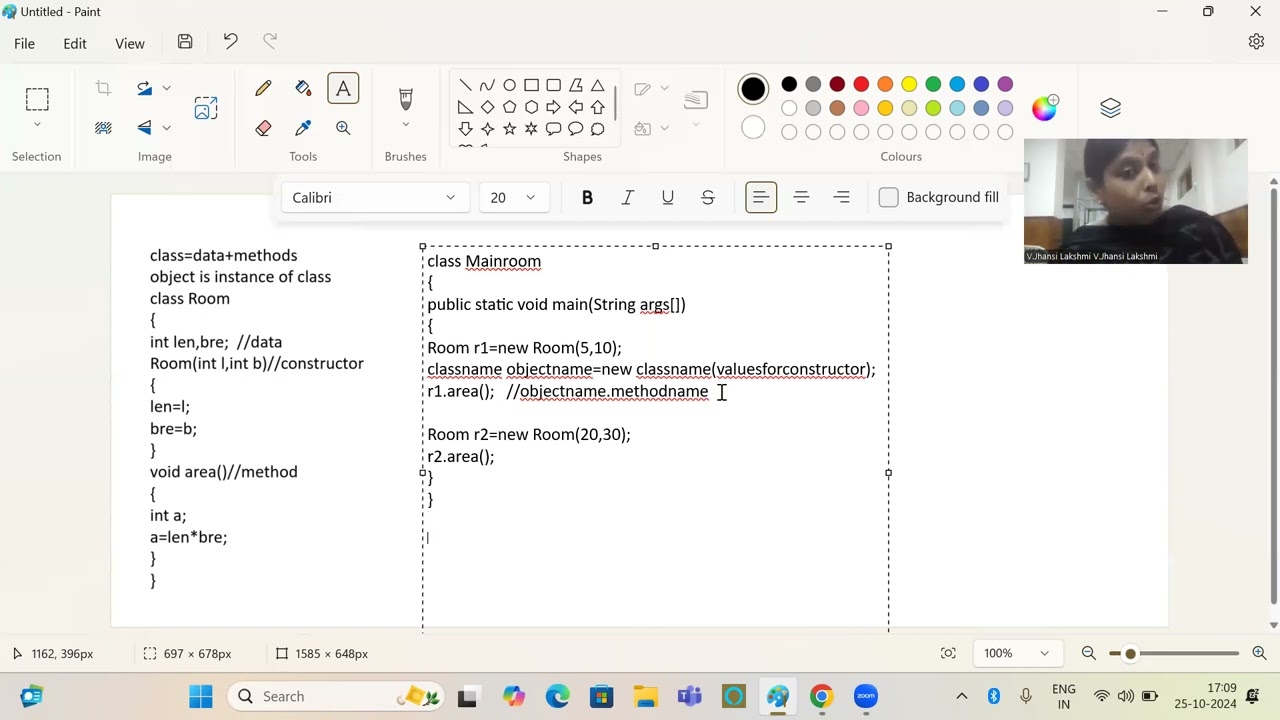Pick the diagonal line shape
This screenshot has height=720, width=1280.
click(x=465, y=85)
